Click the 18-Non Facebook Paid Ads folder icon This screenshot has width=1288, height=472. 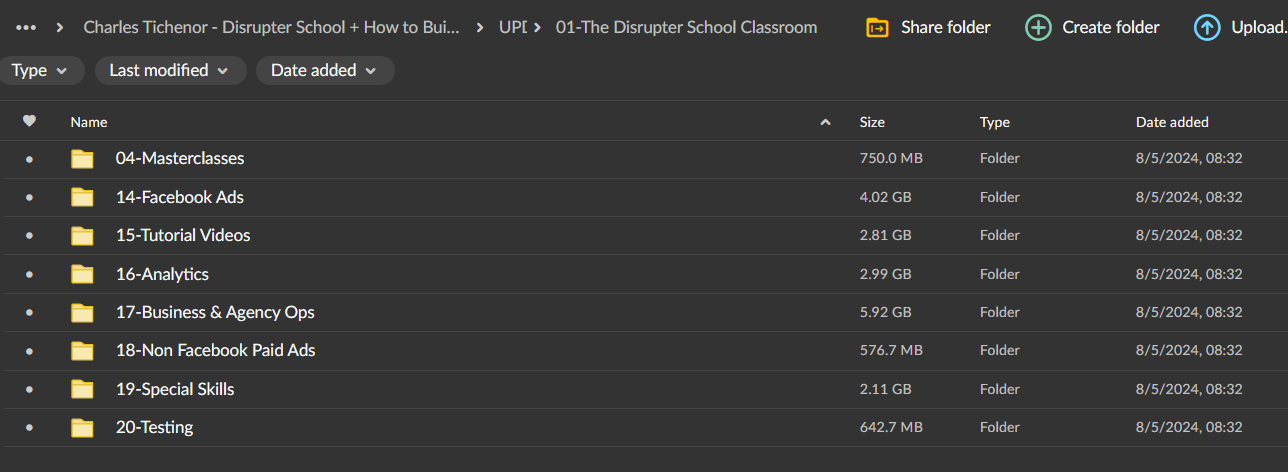coord(82,351)
